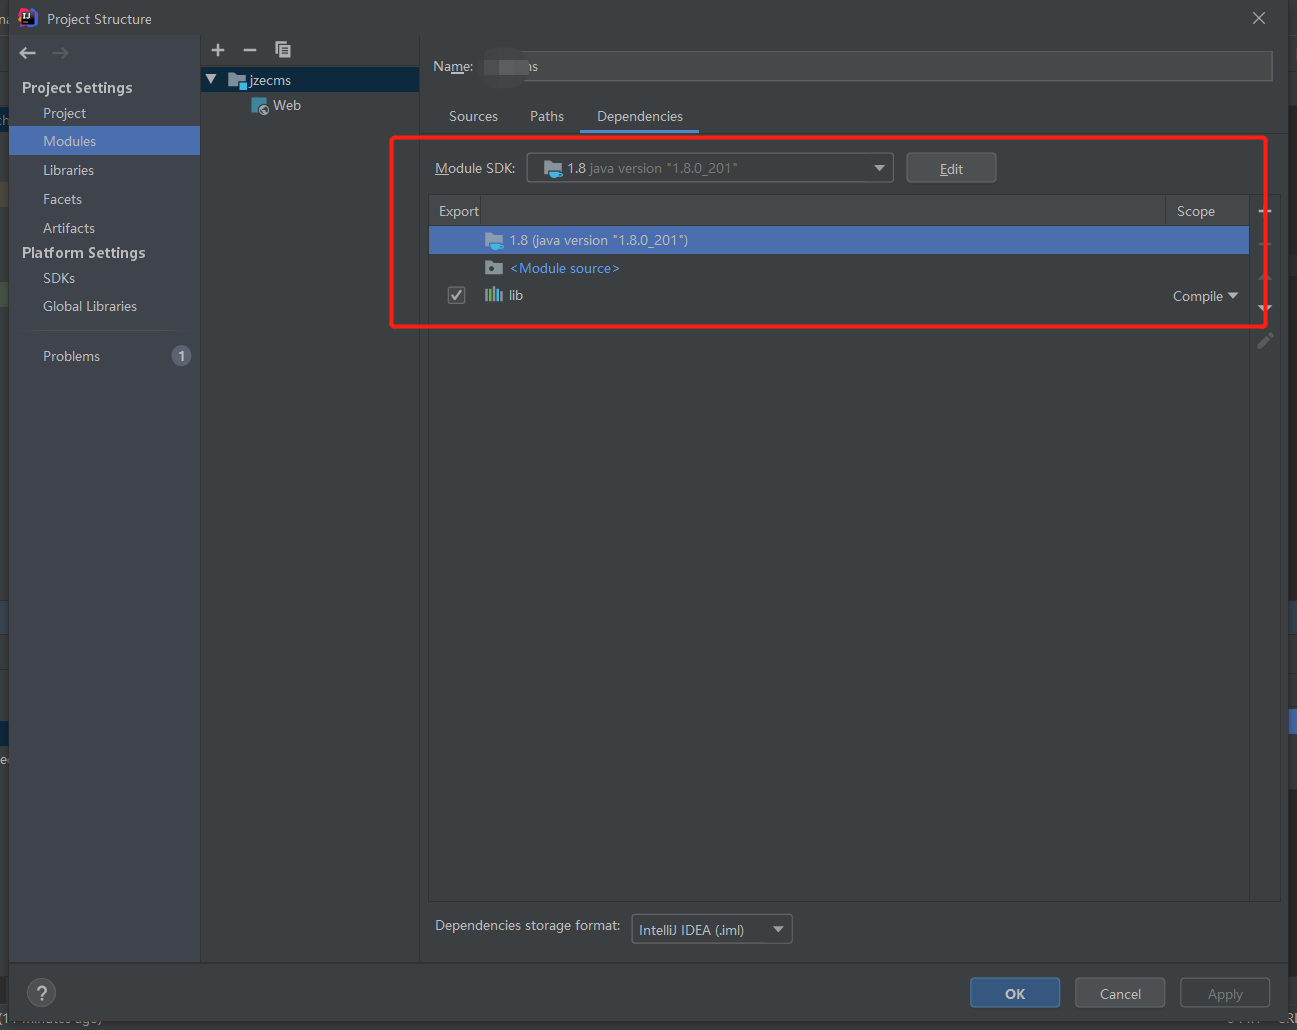Click the IntelliJ IDEA logo in the title bar
The height and width of the screenshot is (1030, 1297).
27,17
